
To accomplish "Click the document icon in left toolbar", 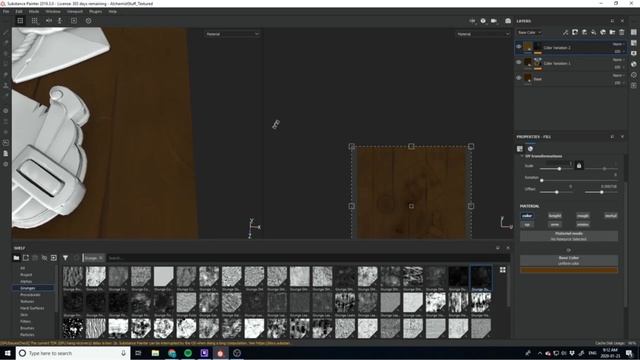I will tap(6, 153).
